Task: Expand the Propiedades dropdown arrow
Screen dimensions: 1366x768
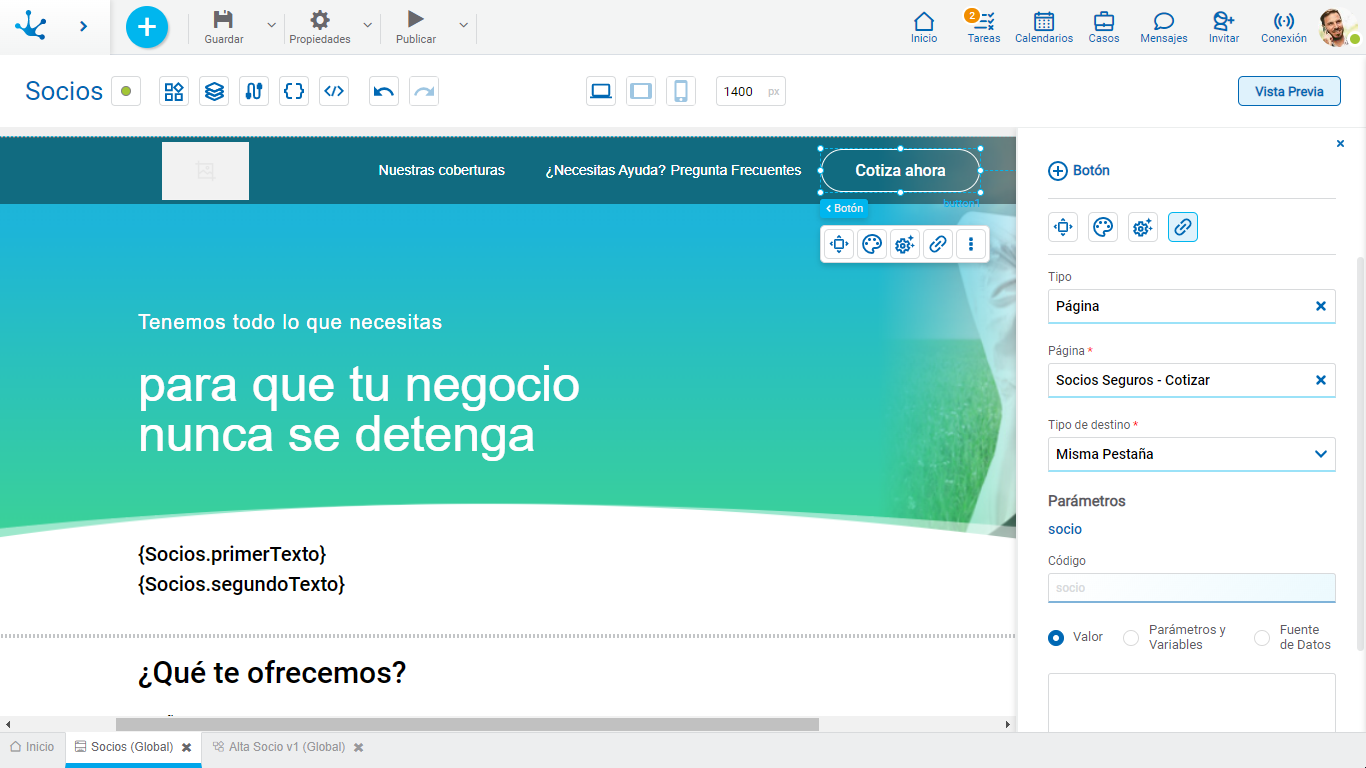Action: pos(367,25)
